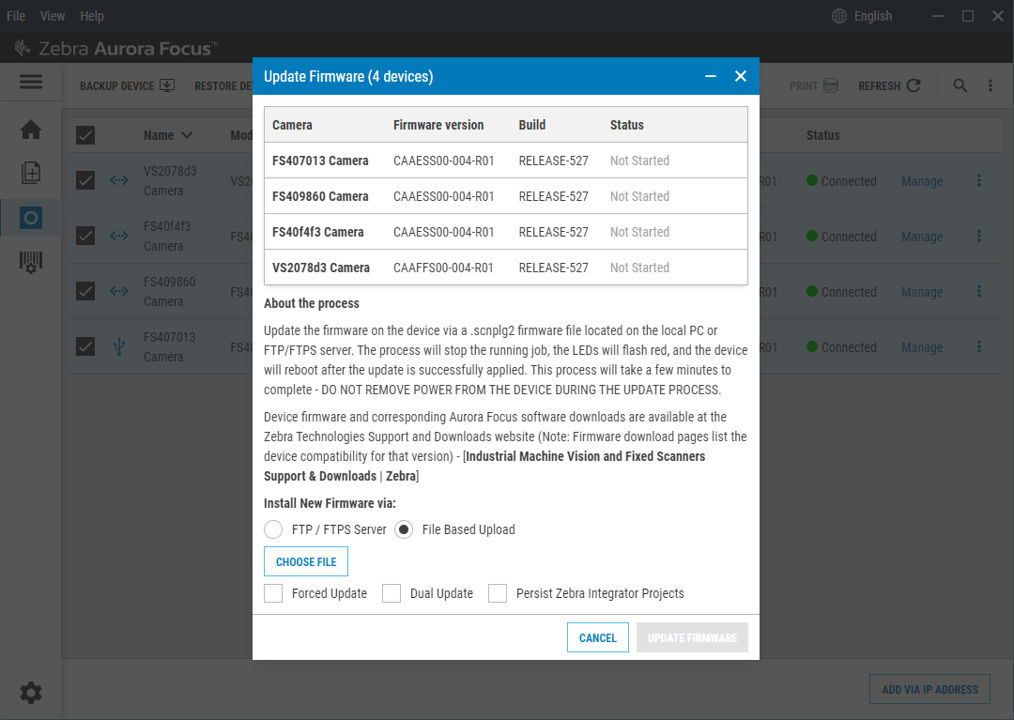Click the Add Via IP Address button
This screenshot has height=720, width=1014.
click(x=930, y=690)
